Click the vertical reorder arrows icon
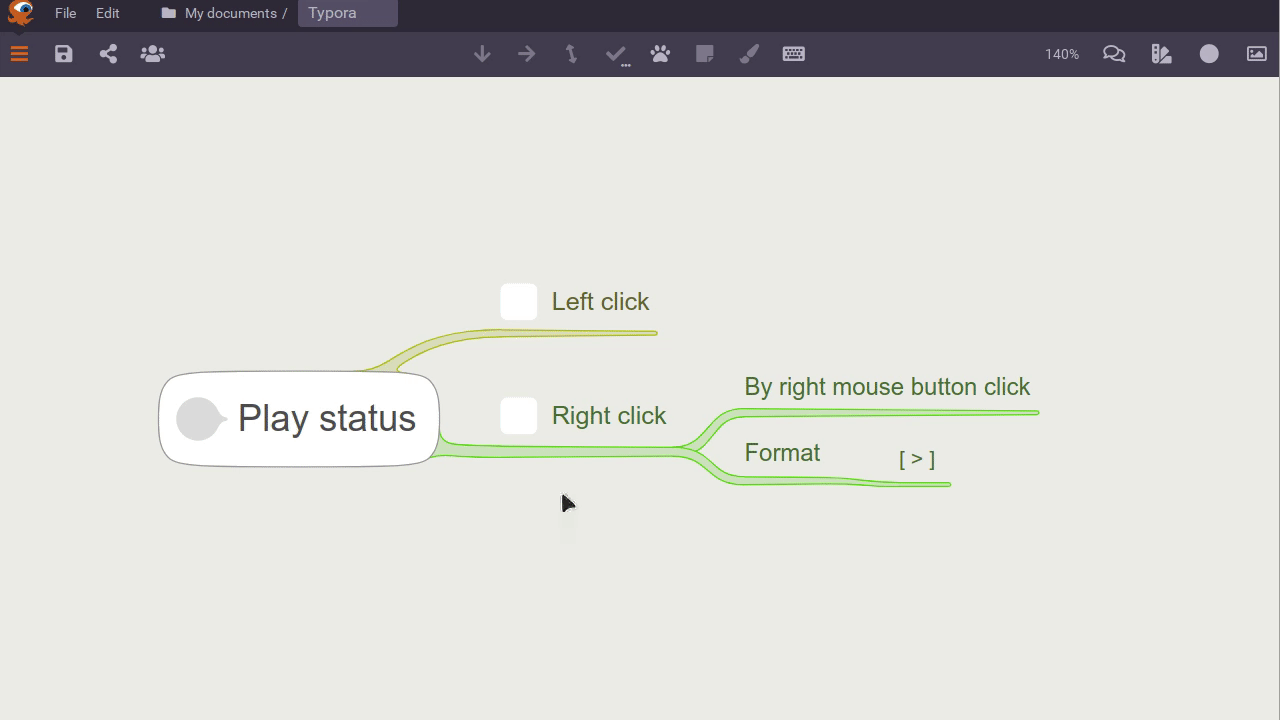Viewport: 1280px width, 720px height. pyautogui.click(x=570, y=54)
